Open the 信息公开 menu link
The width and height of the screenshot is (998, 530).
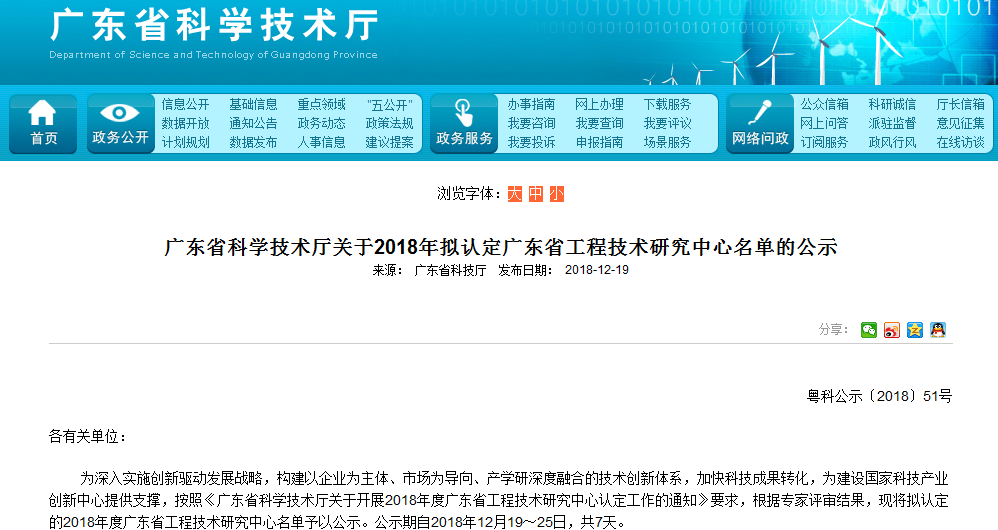[x=185, y=104]
